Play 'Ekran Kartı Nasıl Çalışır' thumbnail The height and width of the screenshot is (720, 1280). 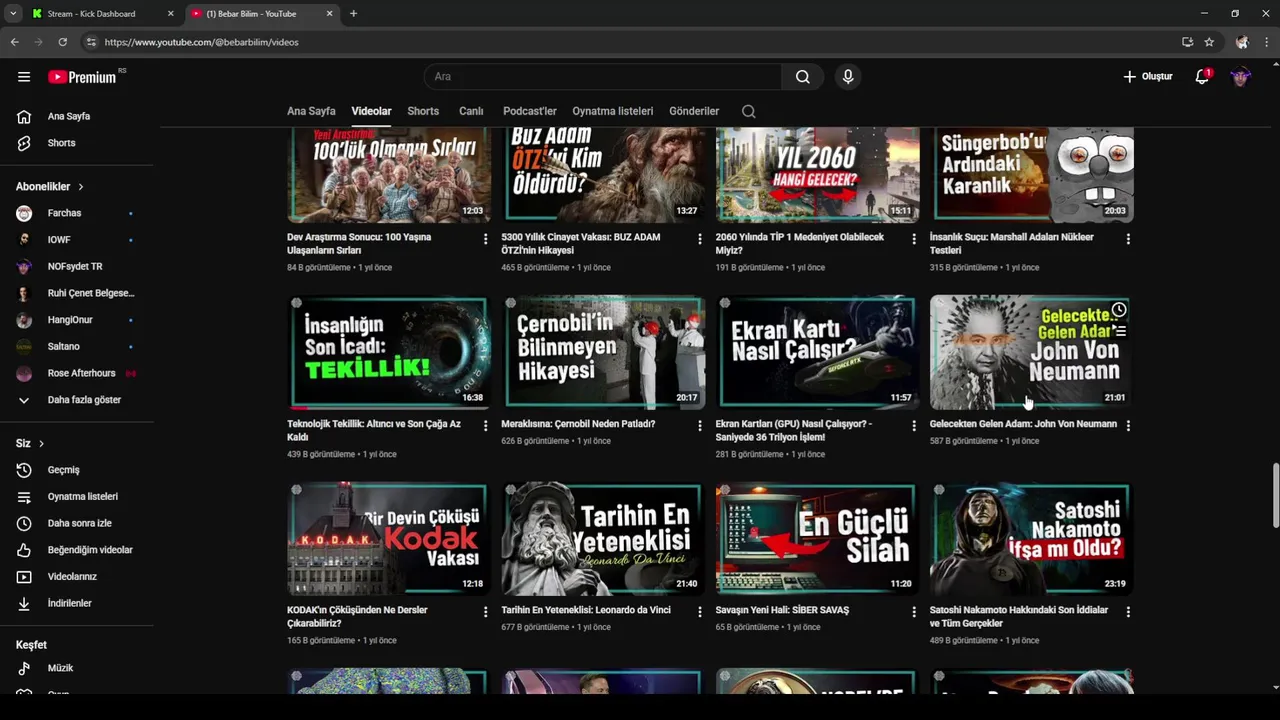[817, 352]
